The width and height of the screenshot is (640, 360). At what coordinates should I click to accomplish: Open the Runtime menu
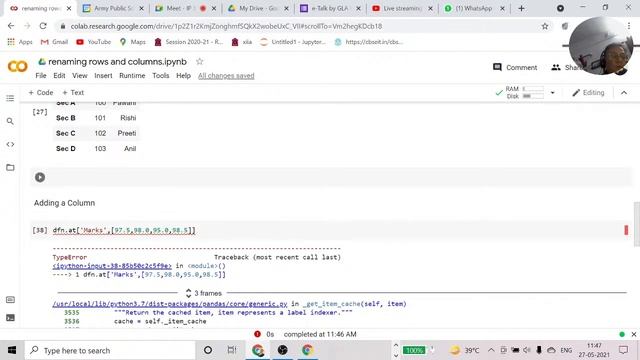(x=132, y=76)
